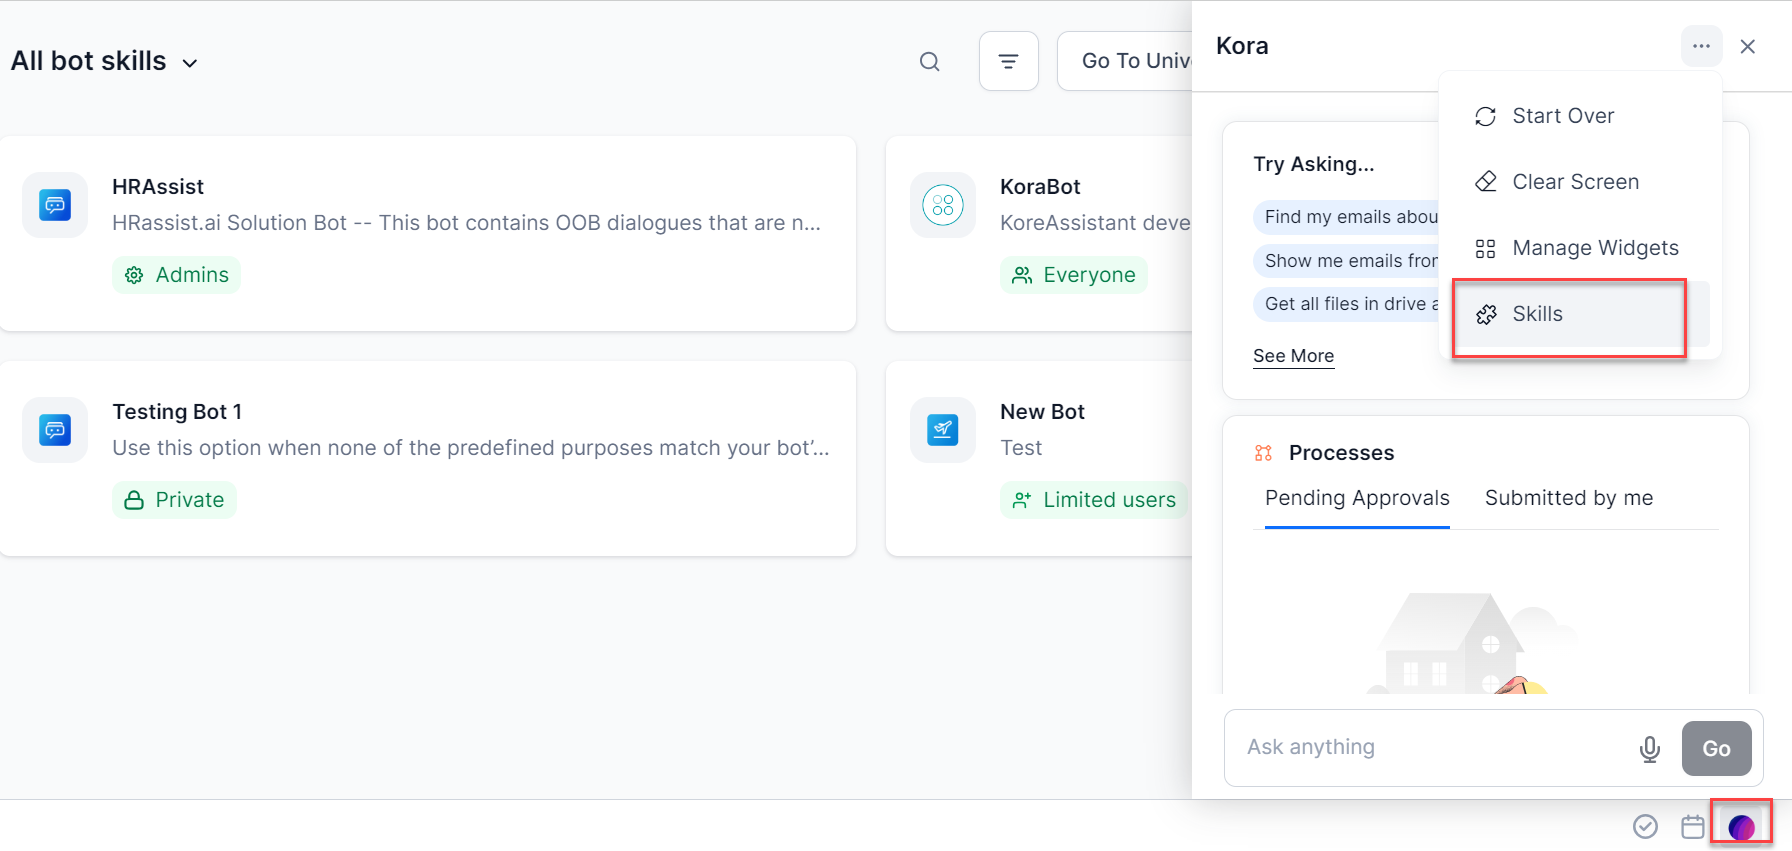Click the KoraBot circular icon

[942, 205]
